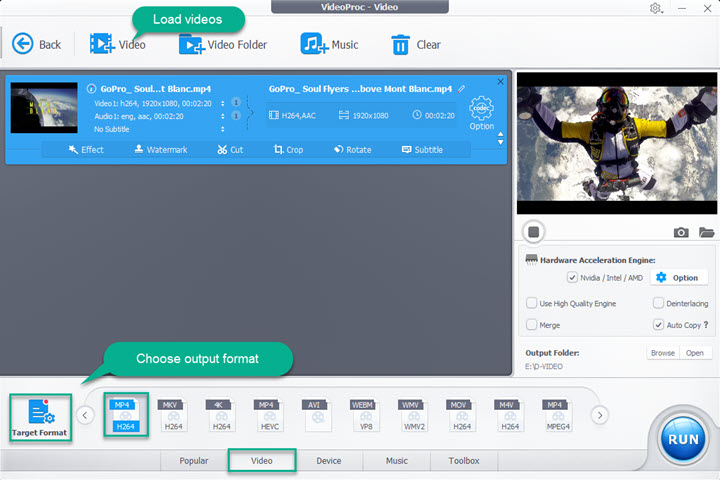The height and width of the screenshot is (480, 720).
Task: Remove the GoPro video item
Action: tap(500, 81)
